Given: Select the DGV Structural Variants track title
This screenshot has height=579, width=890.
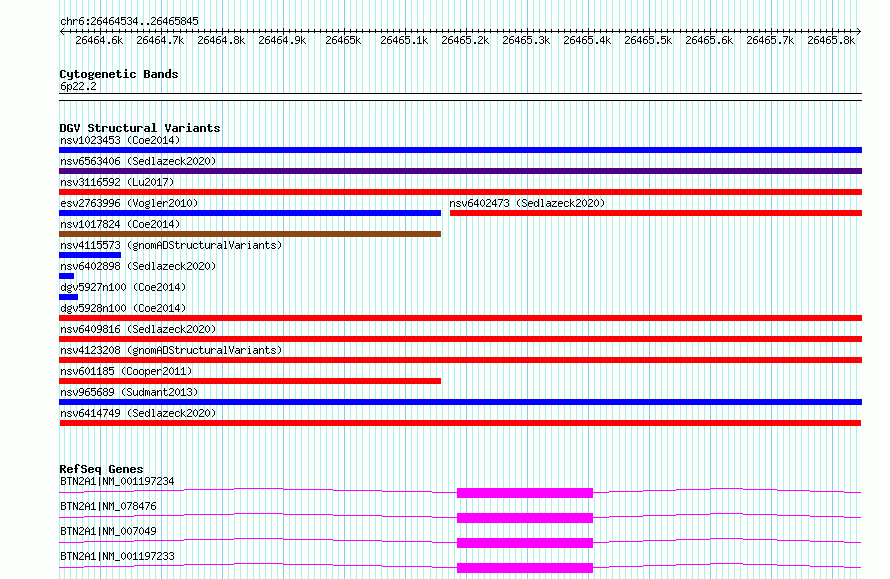Looking at the screenshot, I should tap(140, 128).
